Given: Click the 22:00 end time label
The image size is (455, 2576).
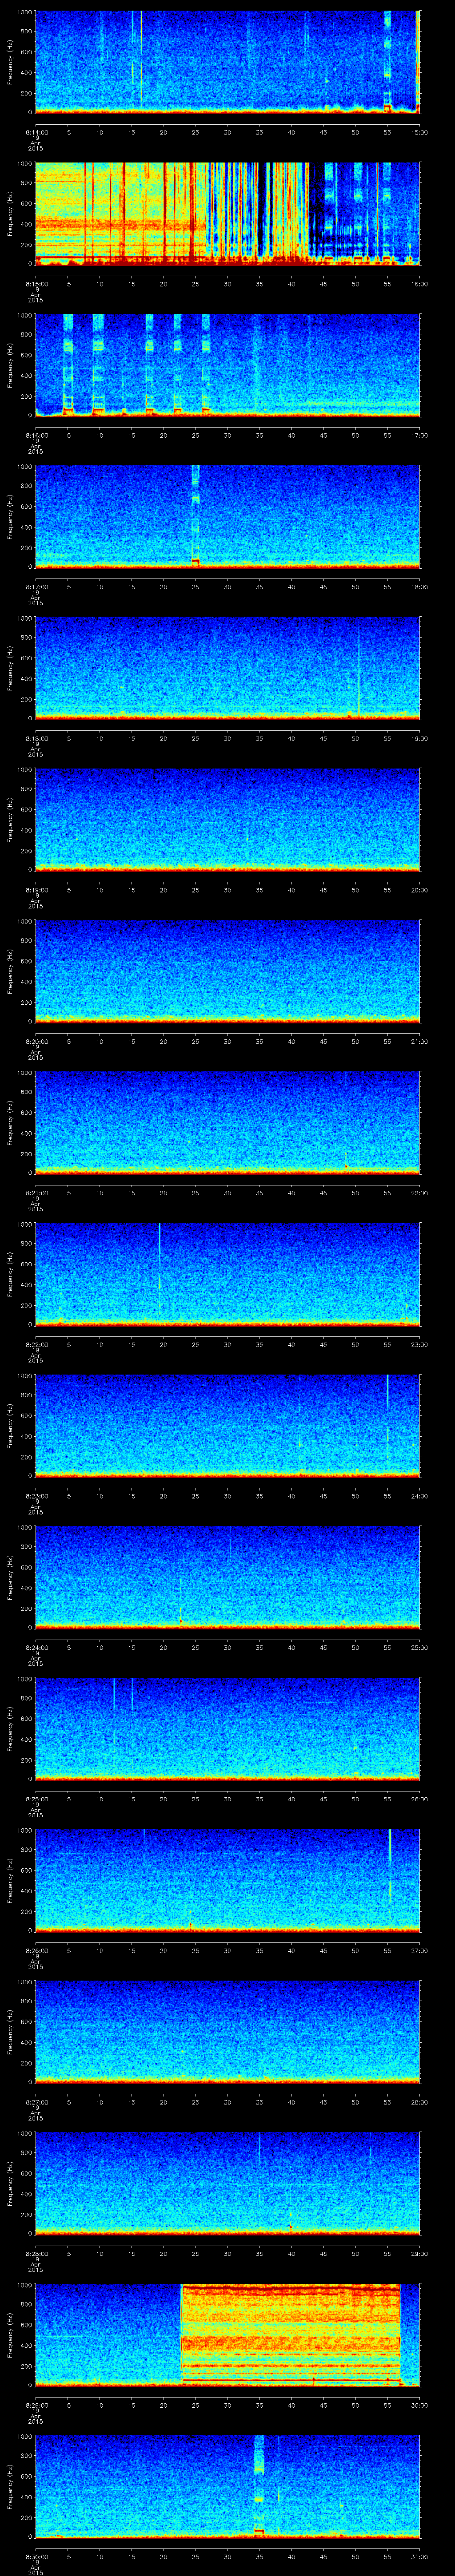Looking at the screenshot, I should 420,1193.
